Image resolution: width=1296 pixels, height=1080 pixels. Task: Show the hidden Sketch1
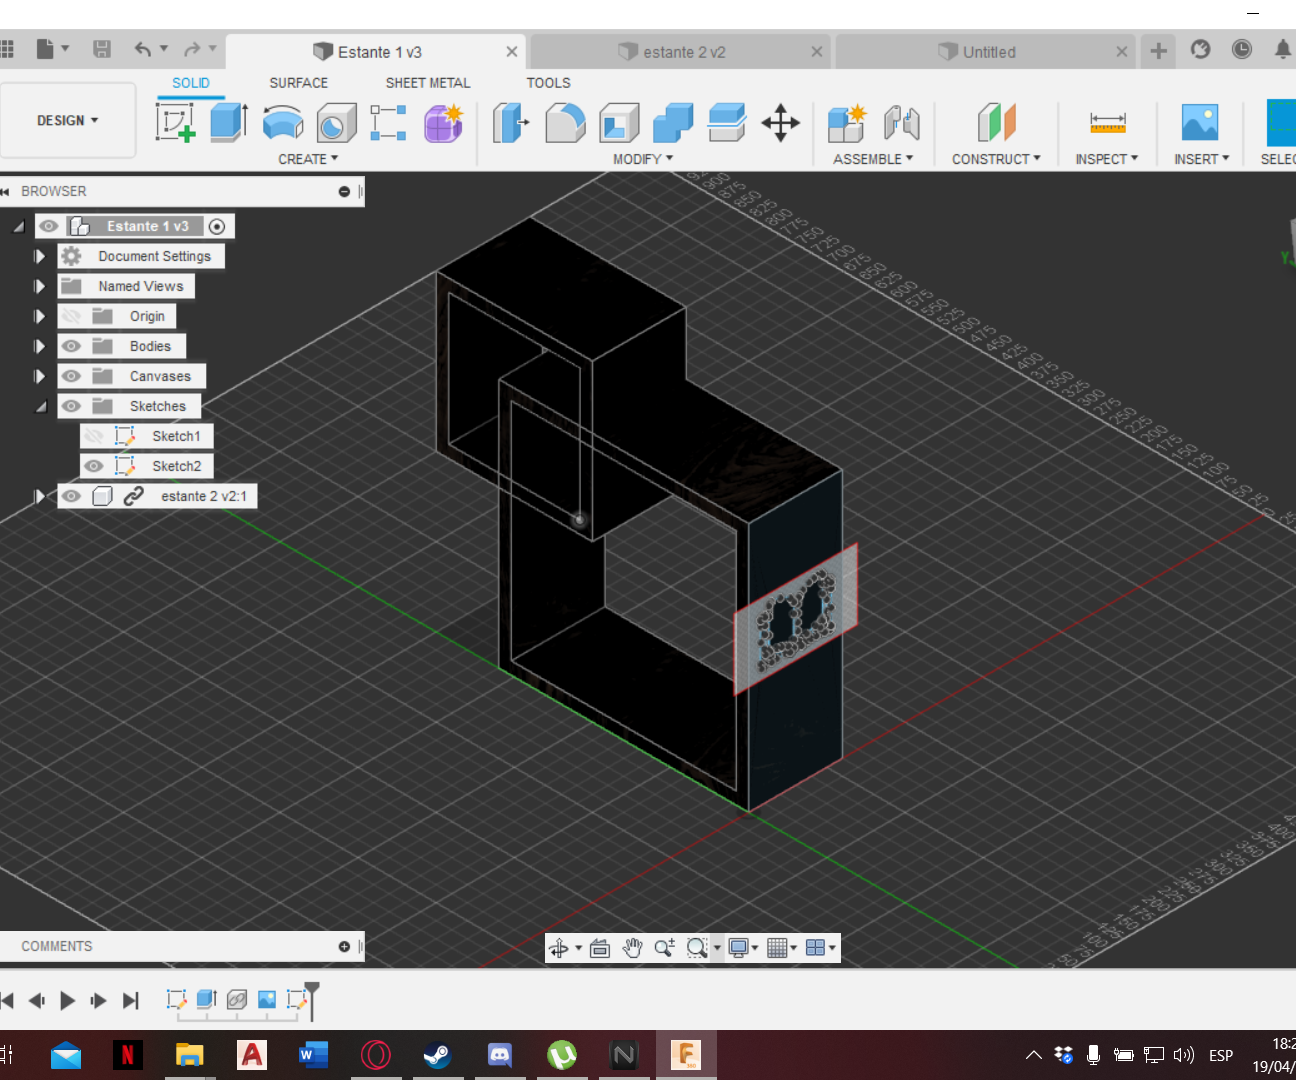coord(94,436)
